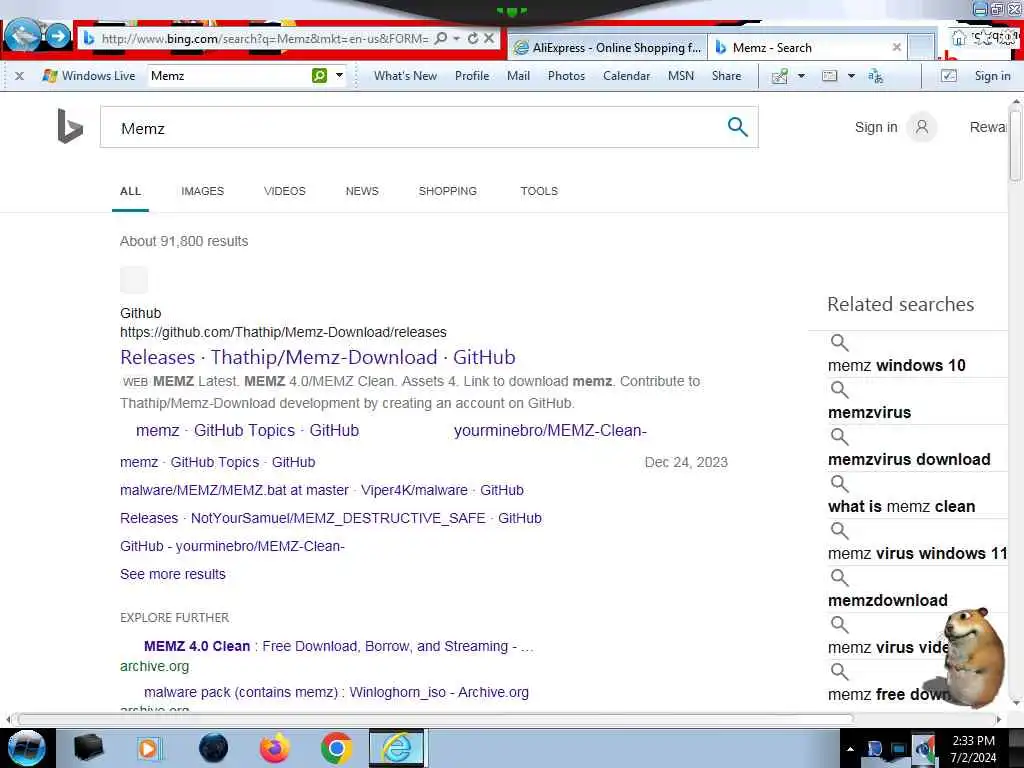Click See more results link
This screenshot has width=1024, height=768.
(172, 575)
